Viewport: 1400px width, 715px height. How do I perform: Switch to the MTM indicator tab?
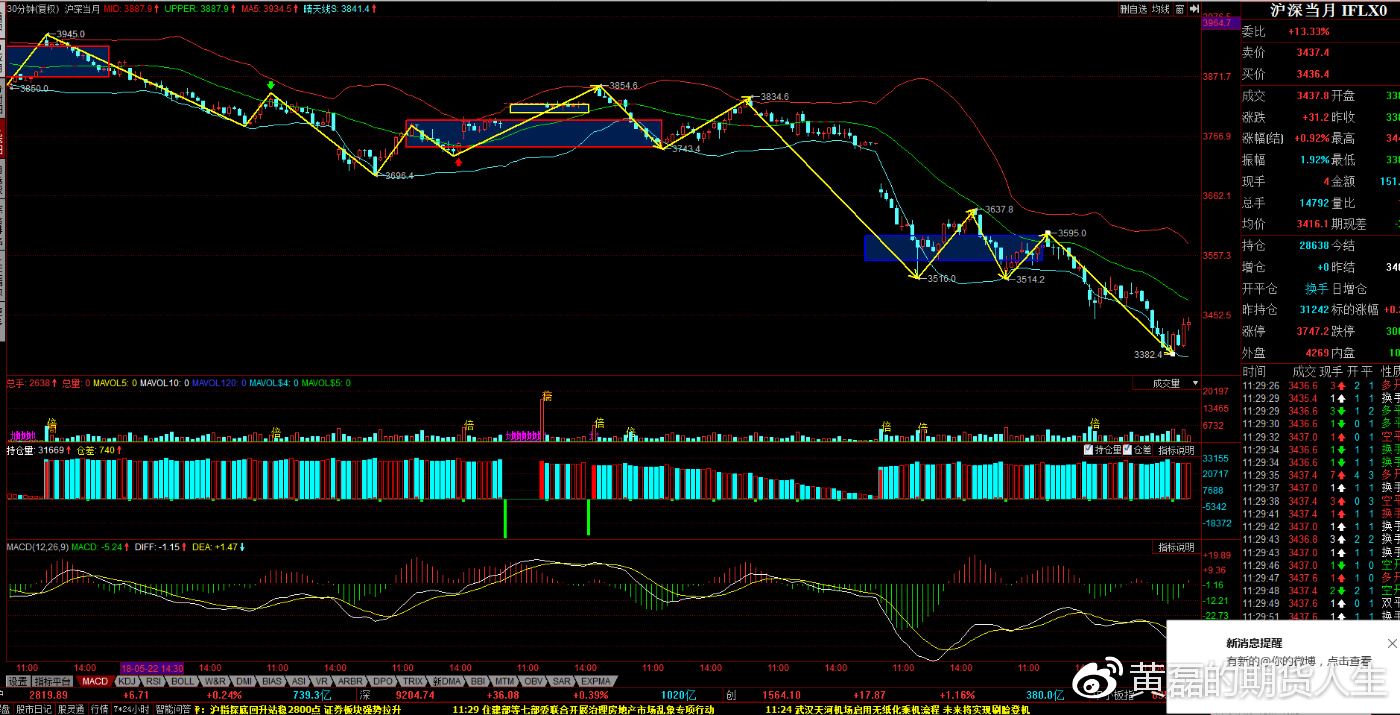(x=507, y=681)
